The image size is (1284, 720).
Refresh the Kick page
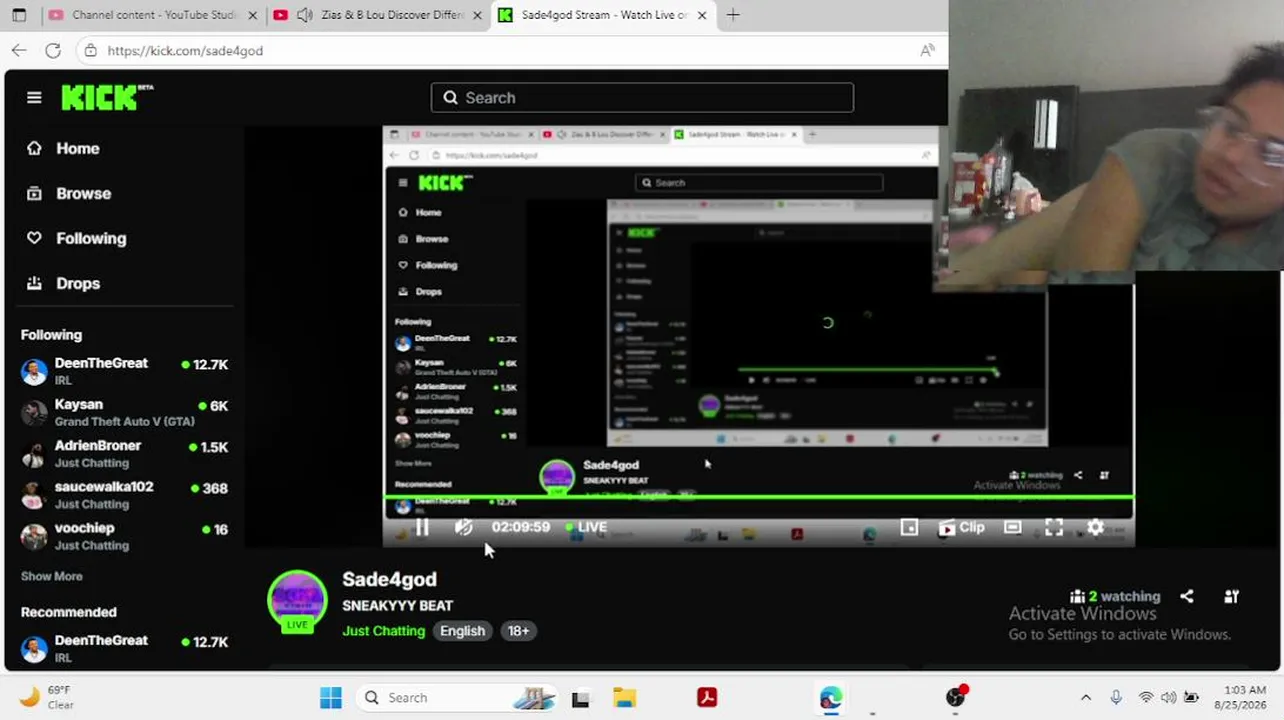pos(53,50)
